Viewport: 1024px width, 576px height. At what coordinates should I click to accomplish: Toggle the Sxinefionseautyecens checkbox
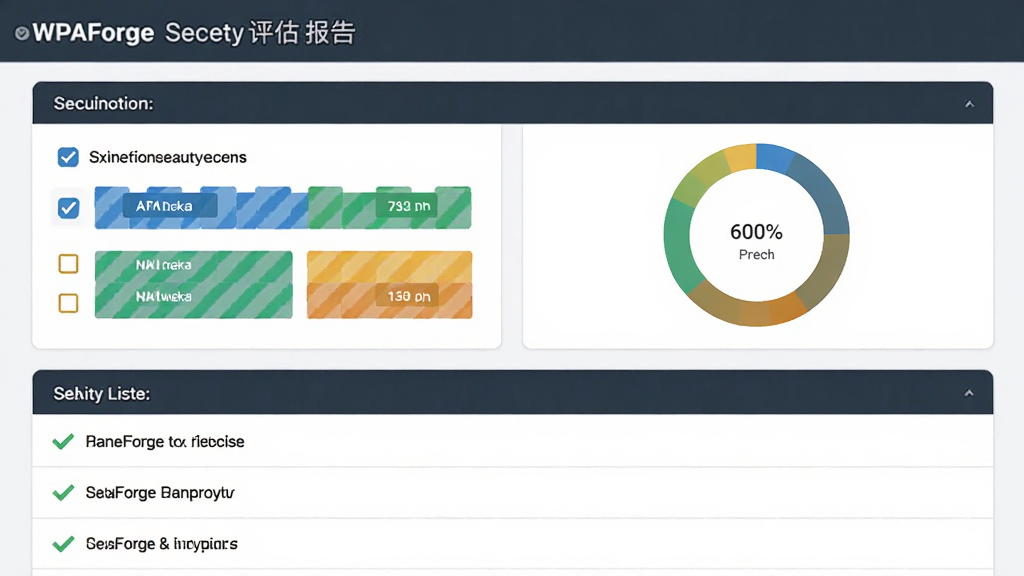pyautogui.click(x=68, y=157)
